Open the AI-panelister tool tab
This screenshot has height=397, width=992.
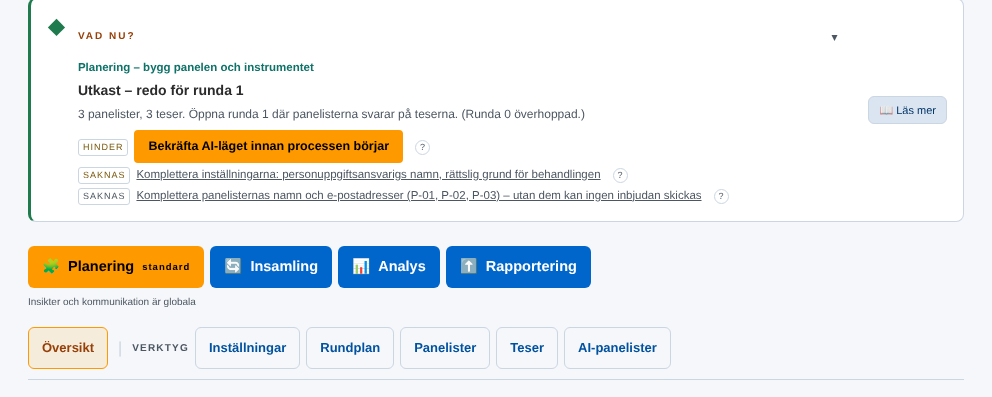click(x=617, y=348)
